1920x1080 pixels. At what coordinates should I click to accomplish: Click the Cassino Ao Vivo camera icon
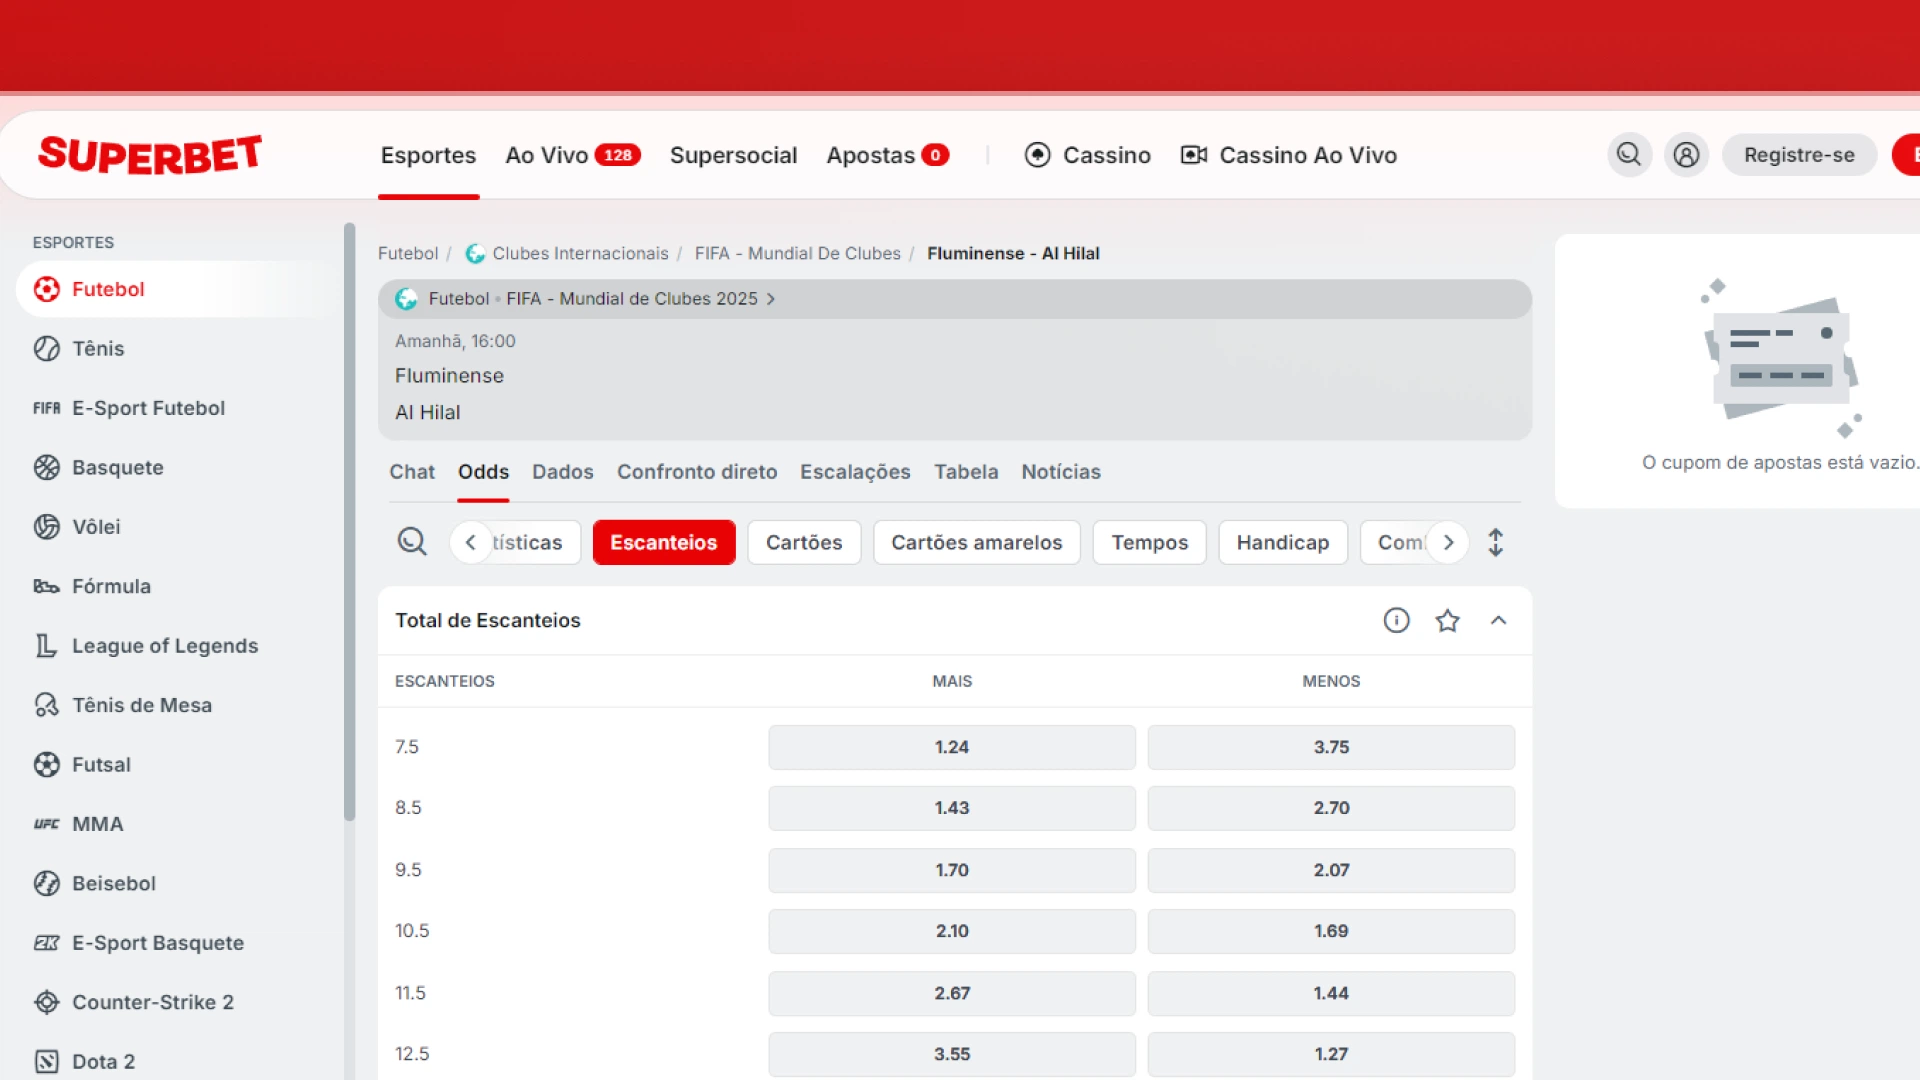pos(1194,155)
